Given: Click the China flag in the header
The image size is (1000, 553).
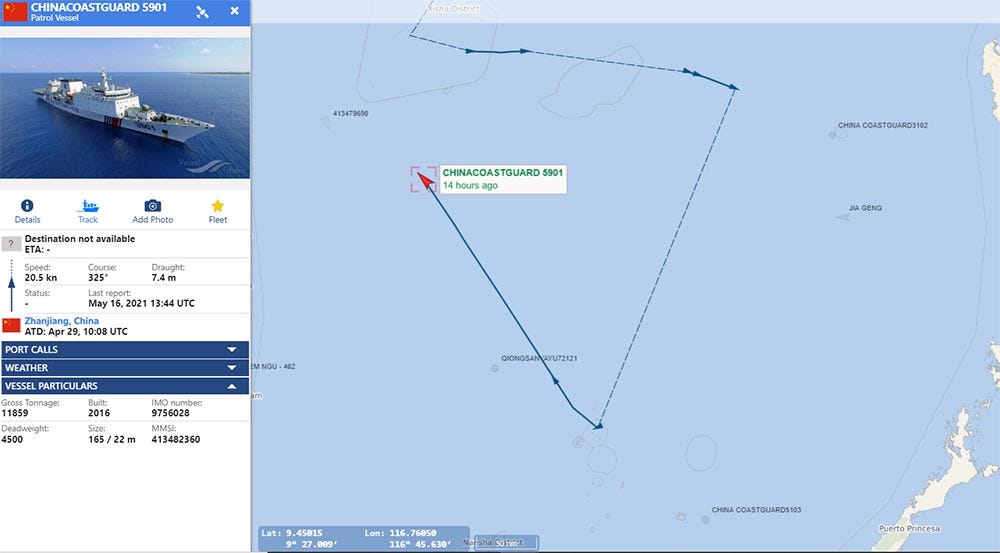Looking at the screenshot, I should tap(15, 11).
